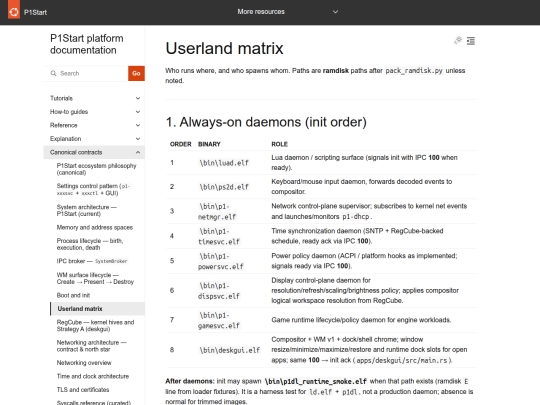Click \bin\p1dl_runtime_smoke.elf inline code
Viewport: 540px width, 405px height.
tap(315, 381)
